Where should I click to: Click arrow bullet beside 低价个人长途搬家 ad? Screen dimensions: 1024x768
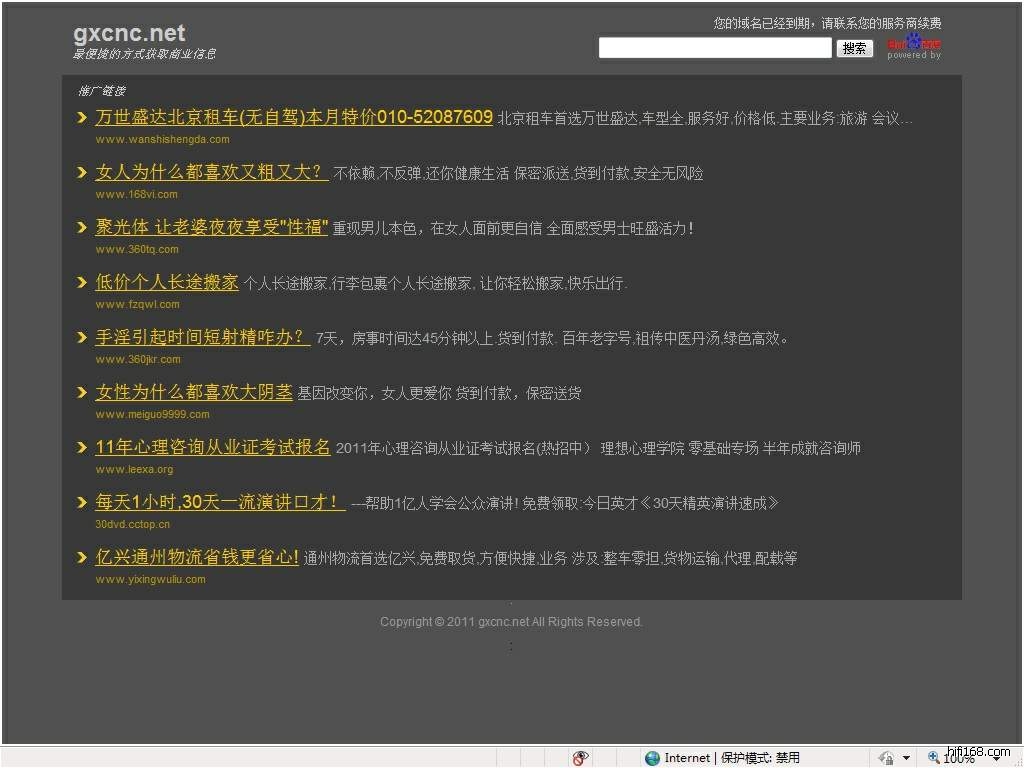(82, 283)
